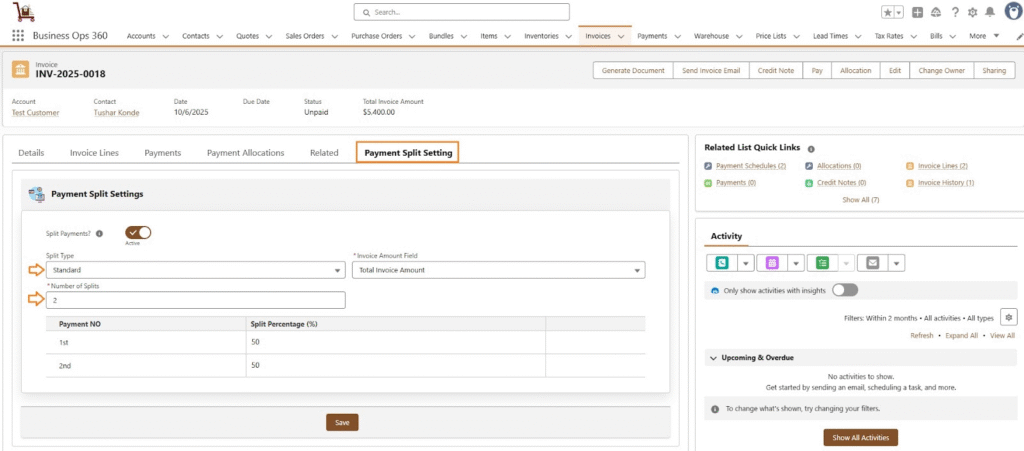Open the Setup gear icon
The image size is (1024, 451).
[971, 12]
